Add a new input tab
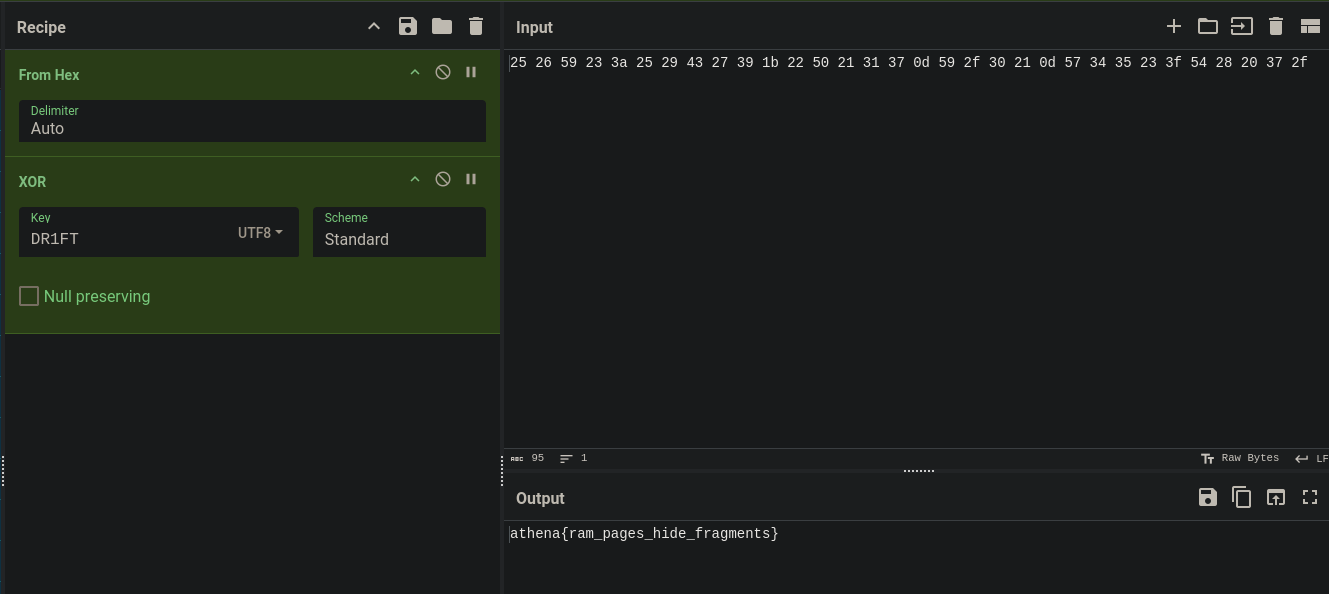This screenshot has width=1329, height=594. [1174, 27]
